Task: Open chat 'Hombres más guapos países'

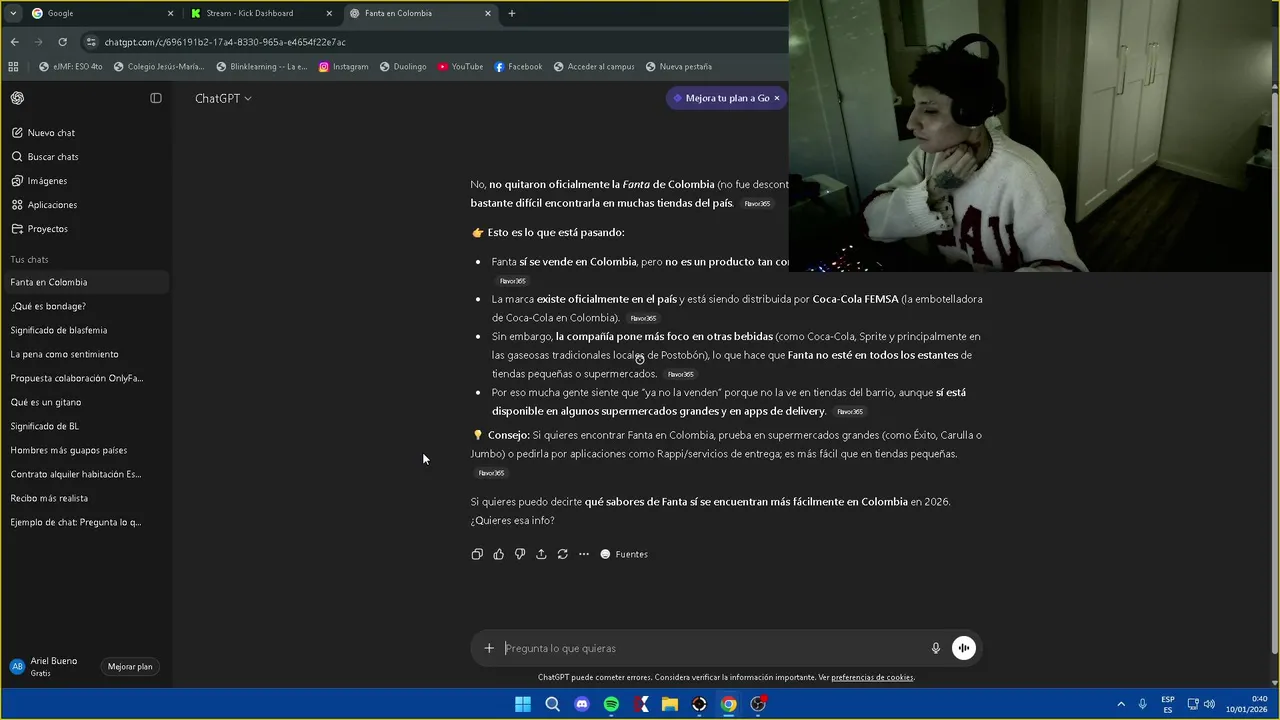Action: pyautogui.click(x=85, y=450)
